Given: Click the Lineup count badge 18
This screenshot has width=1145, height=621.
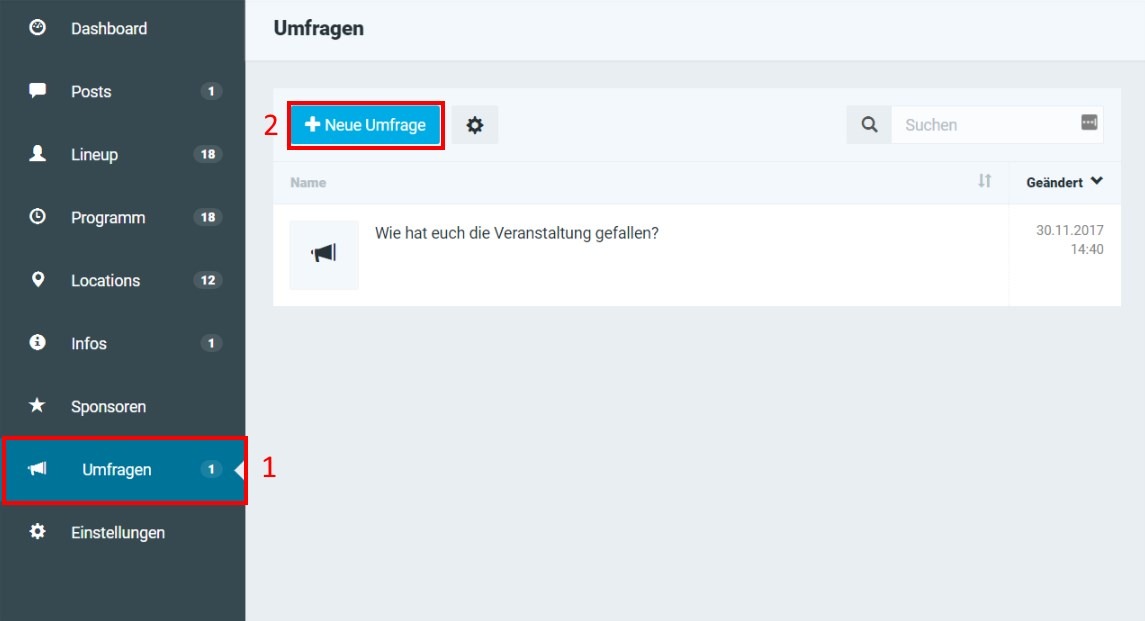Looking at the screenshot, I should coord(207,154).
